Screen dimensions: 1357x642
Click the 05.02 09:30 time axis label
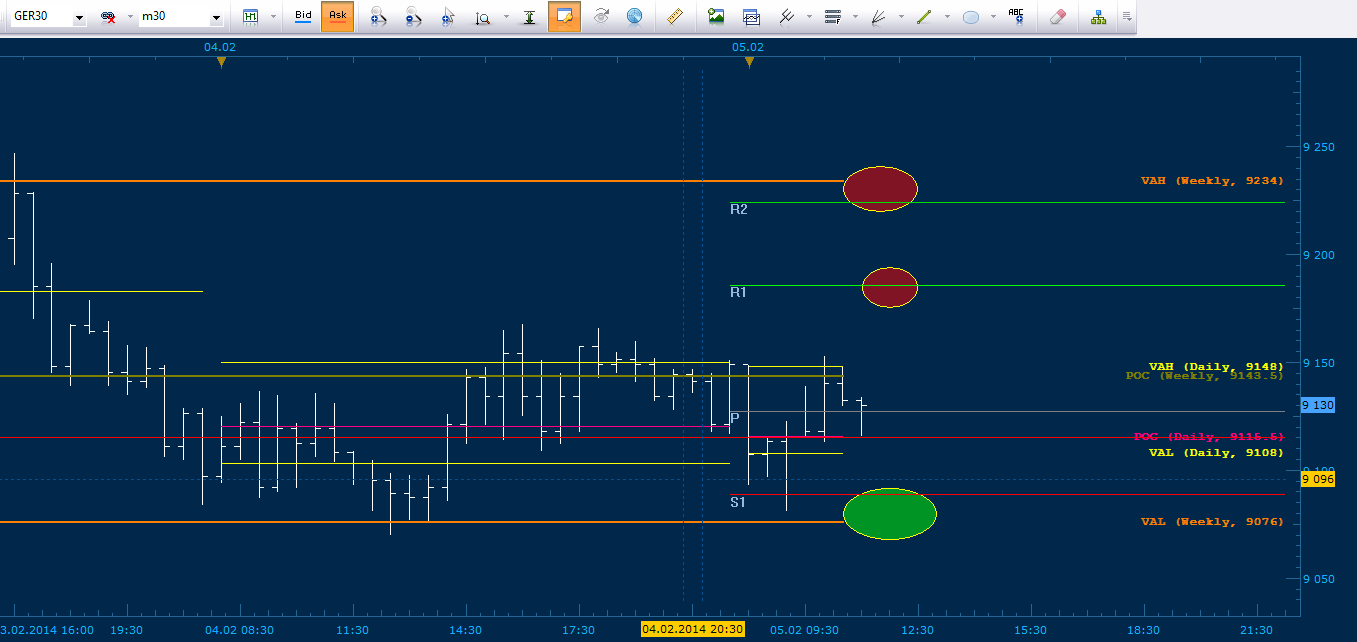805,630
